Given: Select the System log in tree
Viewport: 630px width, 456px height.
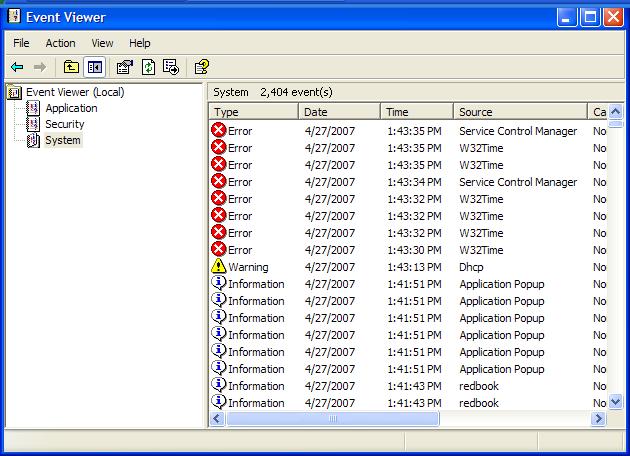Looking at the screenshot, I should (63, 140).
